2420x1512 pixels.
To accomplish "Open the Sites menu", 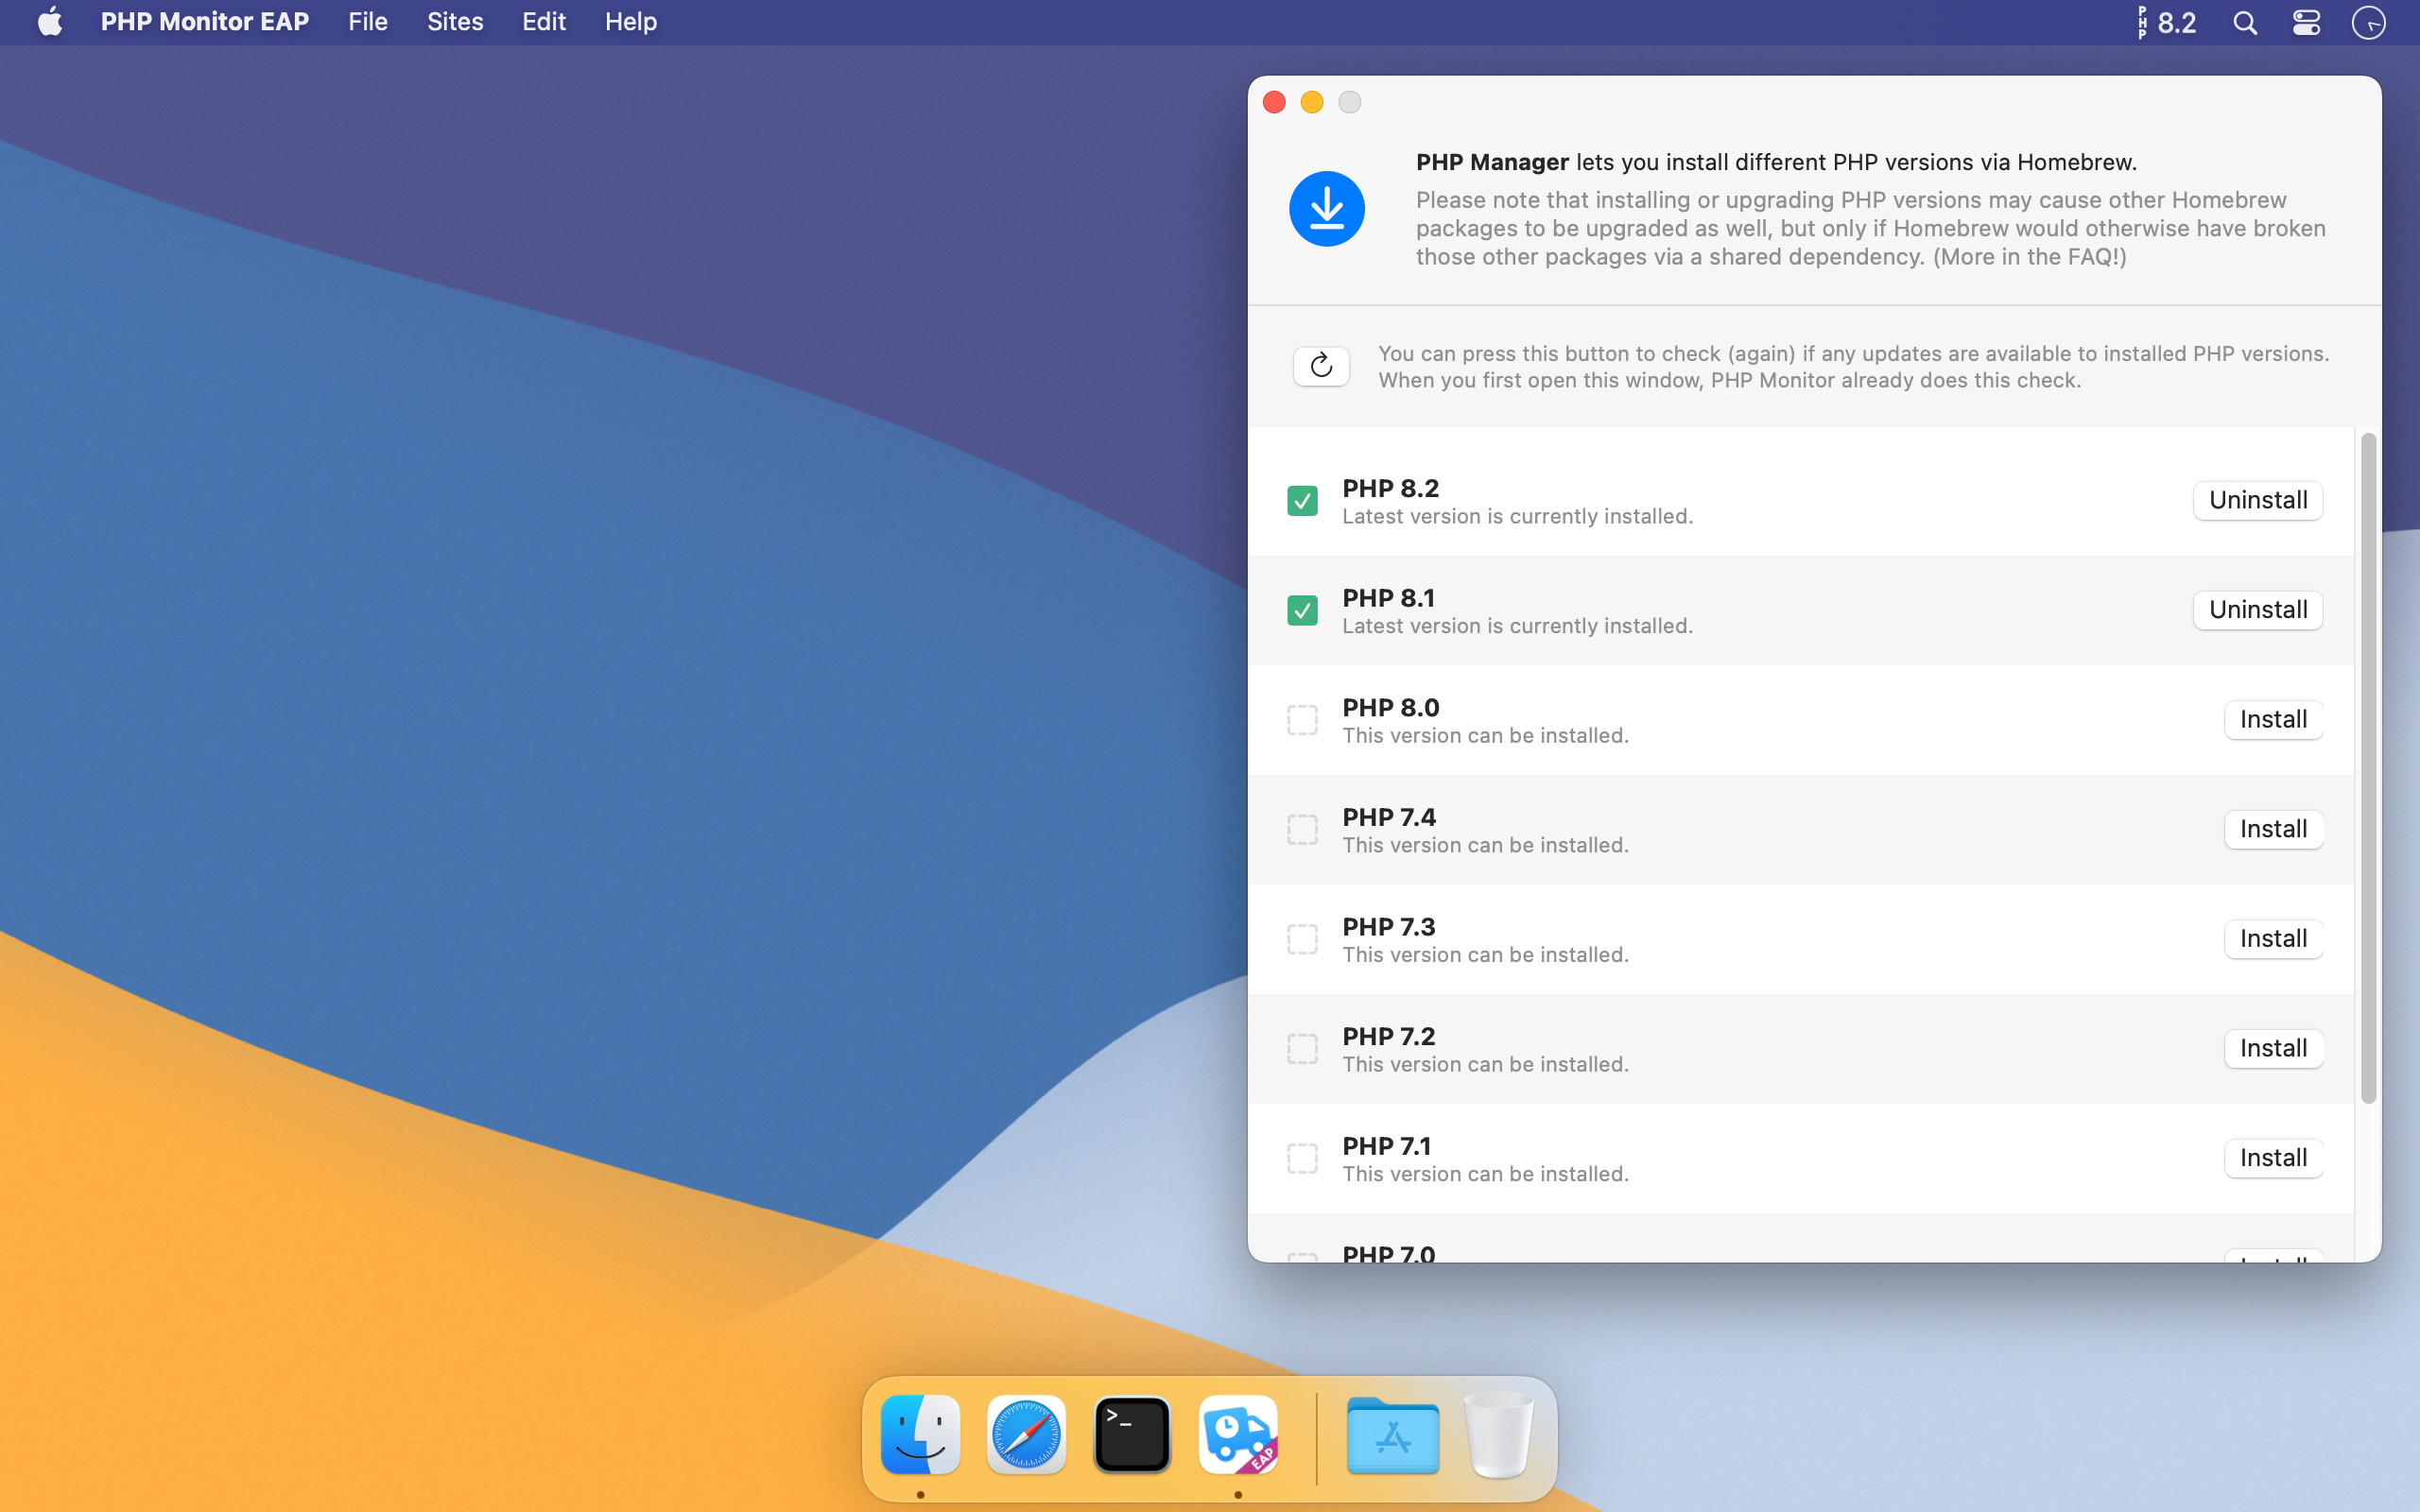I will [455, 22].
